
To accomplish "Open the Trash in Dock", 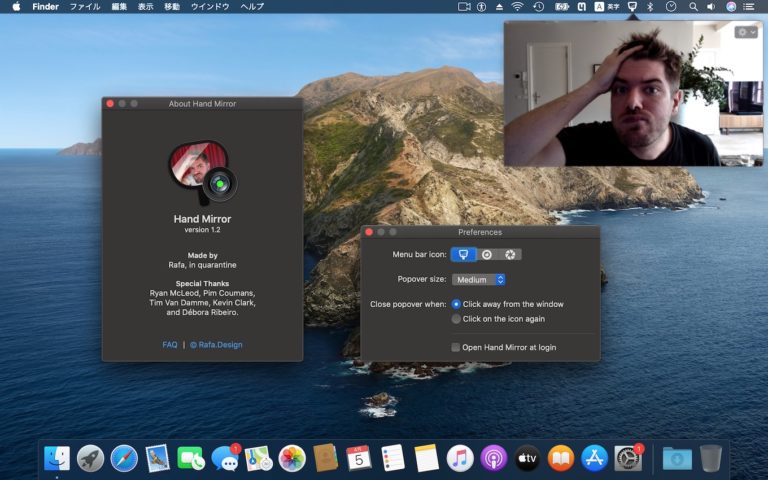I will (x=711, y=458).
